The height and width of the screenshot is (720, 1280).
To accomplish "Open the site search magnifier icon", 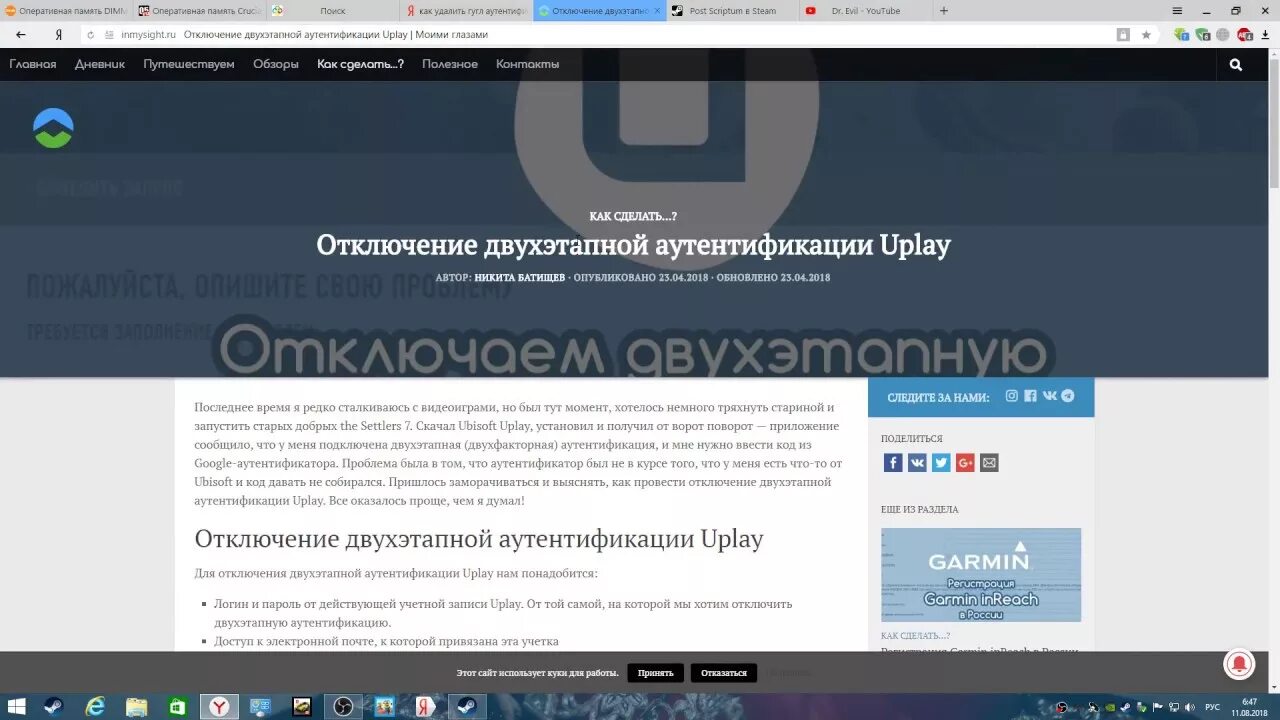I will (x=1236, y=64).
